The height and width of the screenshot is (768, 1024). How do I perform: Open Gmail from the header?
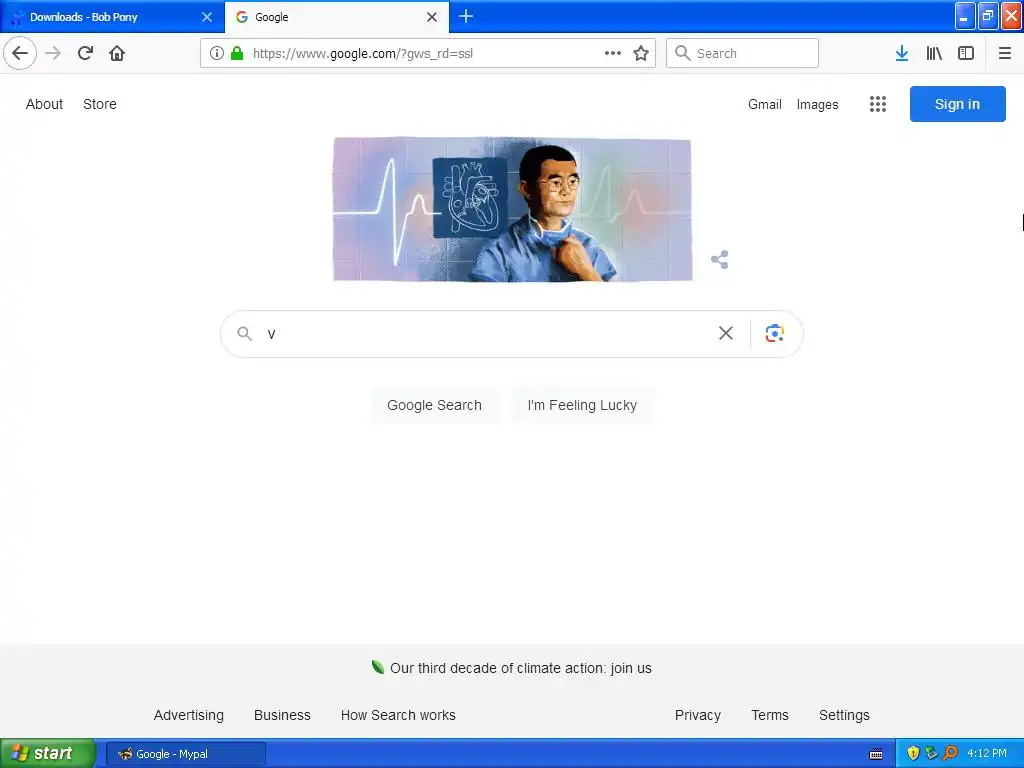pos(765,104)
